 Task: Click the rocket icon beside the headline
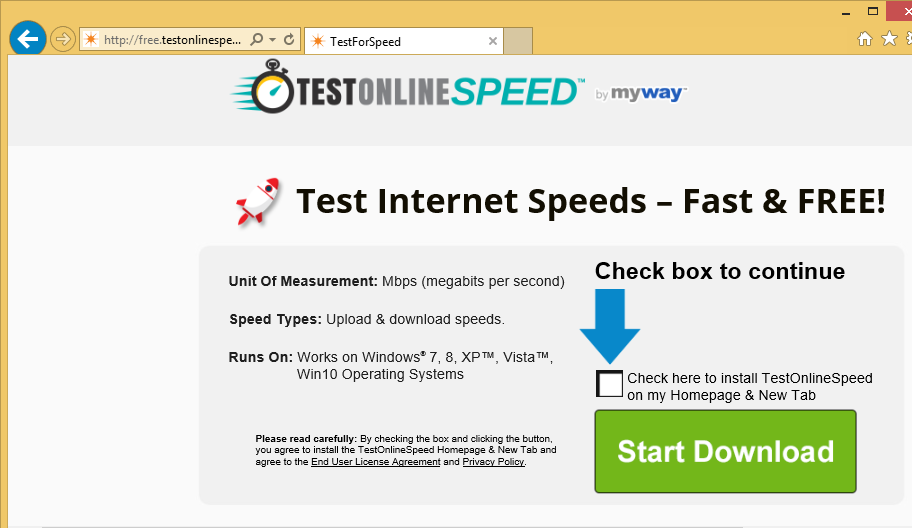click(x=258, y=201)
